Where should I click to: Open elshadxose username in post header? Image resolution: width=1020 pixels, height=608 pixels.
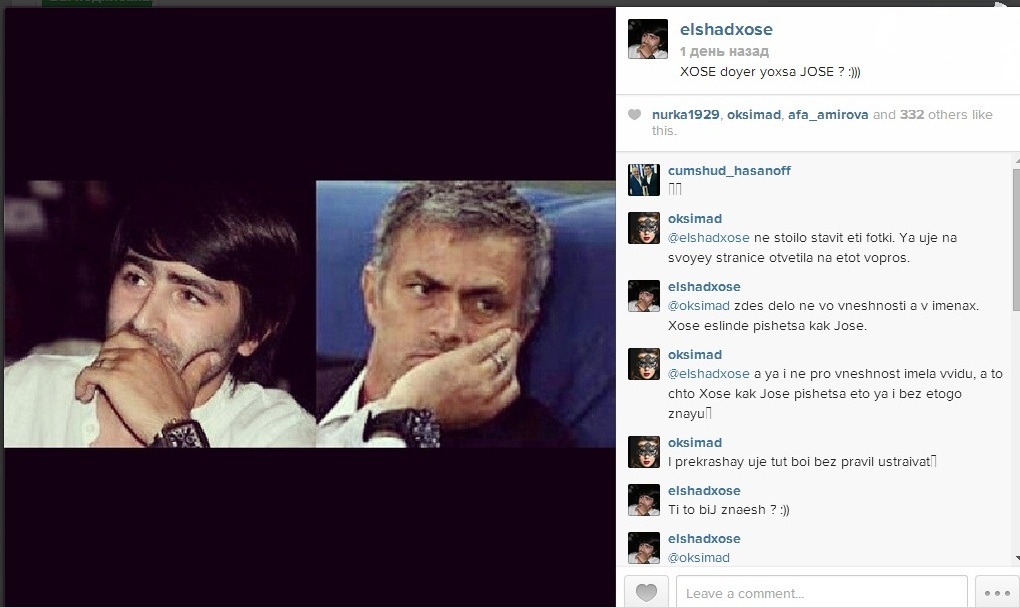coord(726,29)
